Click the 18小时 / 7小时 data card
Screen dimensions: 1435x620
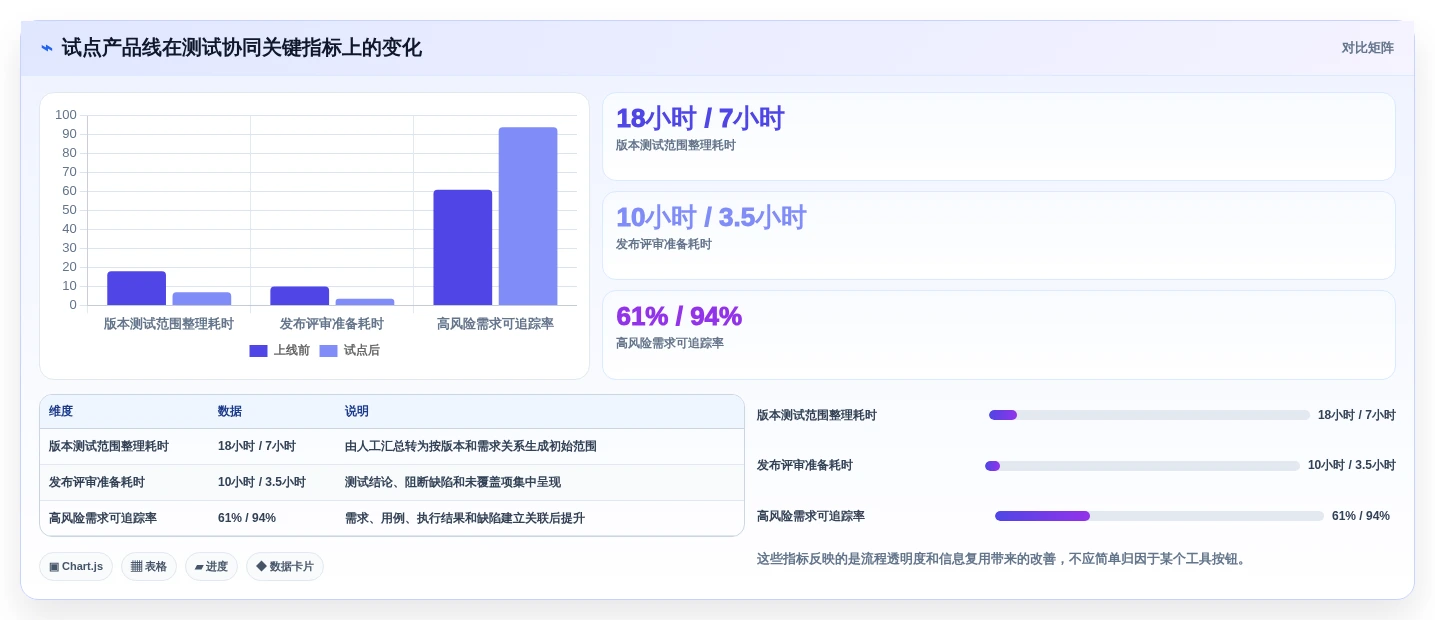[998, 136]
